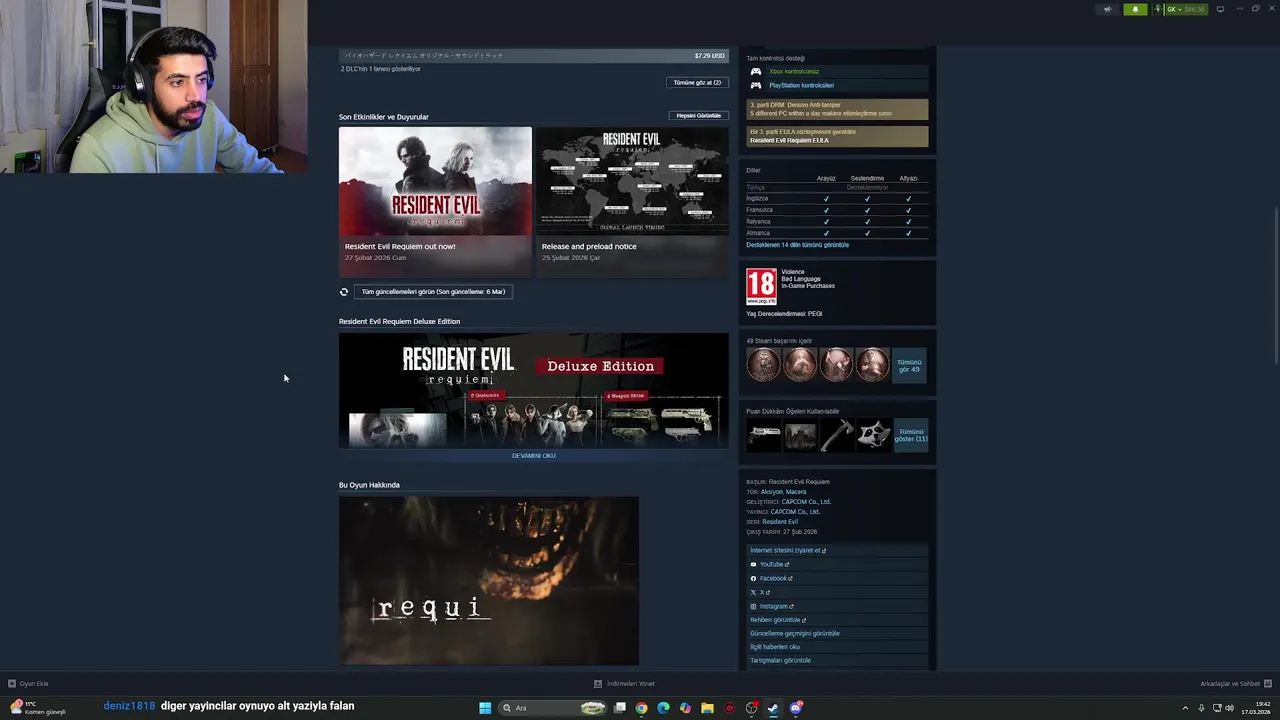This screenshot has width=1280, height=720.
Task: Click Desteklenen 14 dilin tümünü görüntüle
Action: [797, 245]
